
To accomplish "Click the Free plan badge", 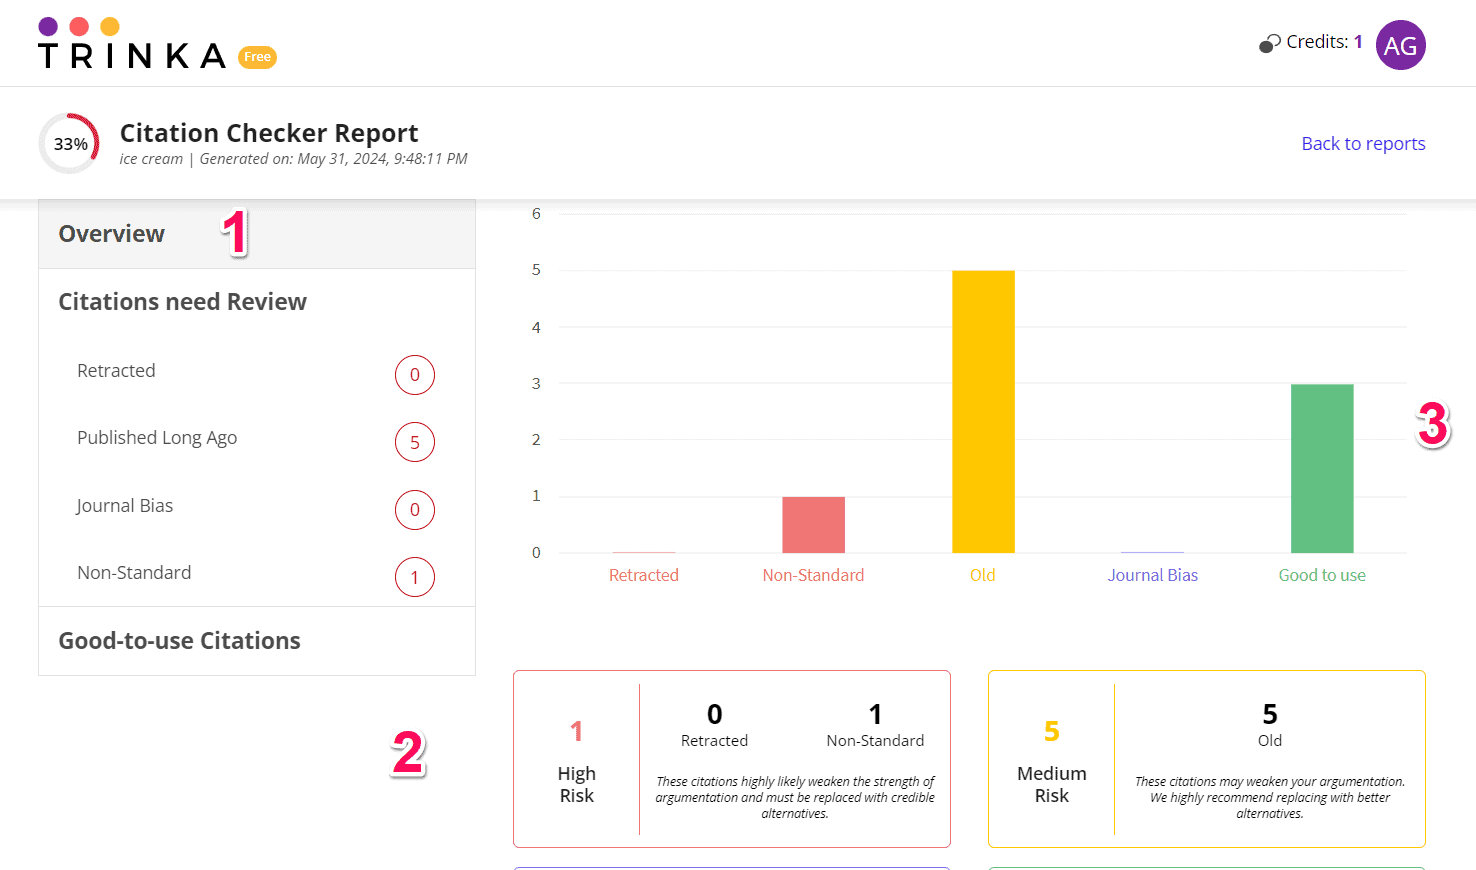I will click(x=258, y=57).
